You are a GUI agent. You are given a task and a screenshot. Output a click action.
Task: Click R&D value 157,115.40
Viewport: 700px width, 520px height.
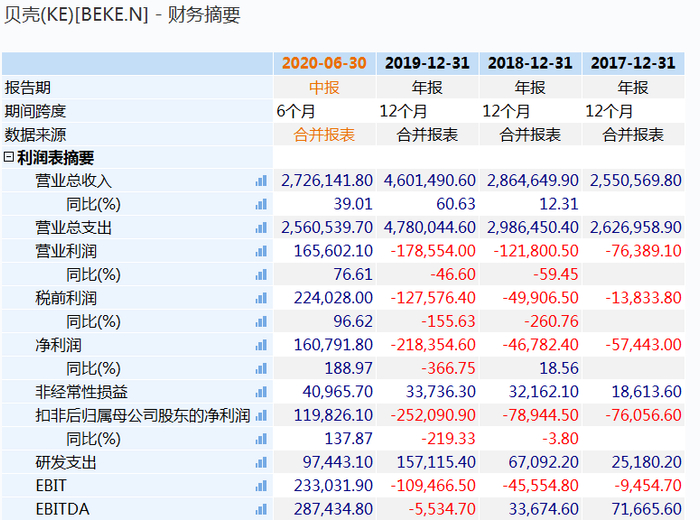pyautogui.click(x=436, y=462)
